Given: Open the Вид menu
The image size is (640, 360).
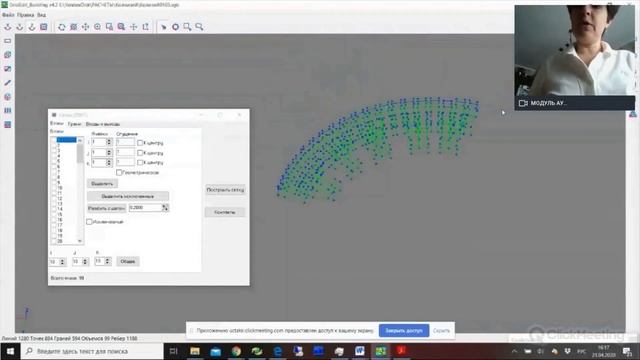Looking at the screenshot, I should tap(42, 15).
